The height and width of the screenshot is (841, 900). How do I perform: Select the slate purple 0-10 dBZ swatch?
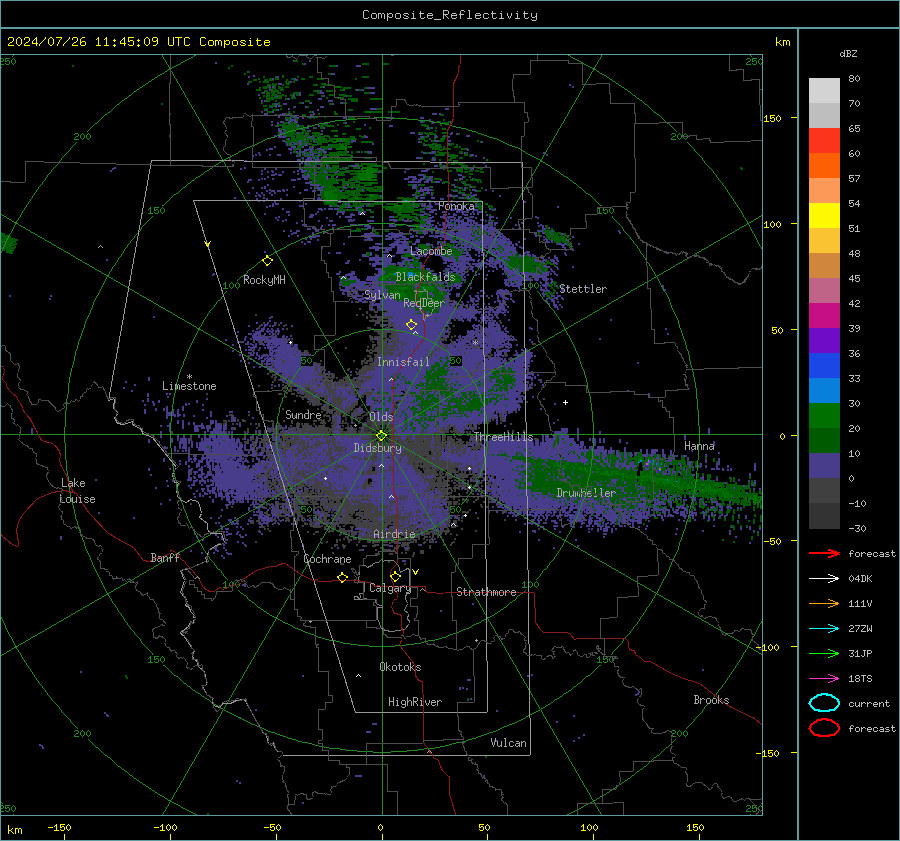pos(824,466)
